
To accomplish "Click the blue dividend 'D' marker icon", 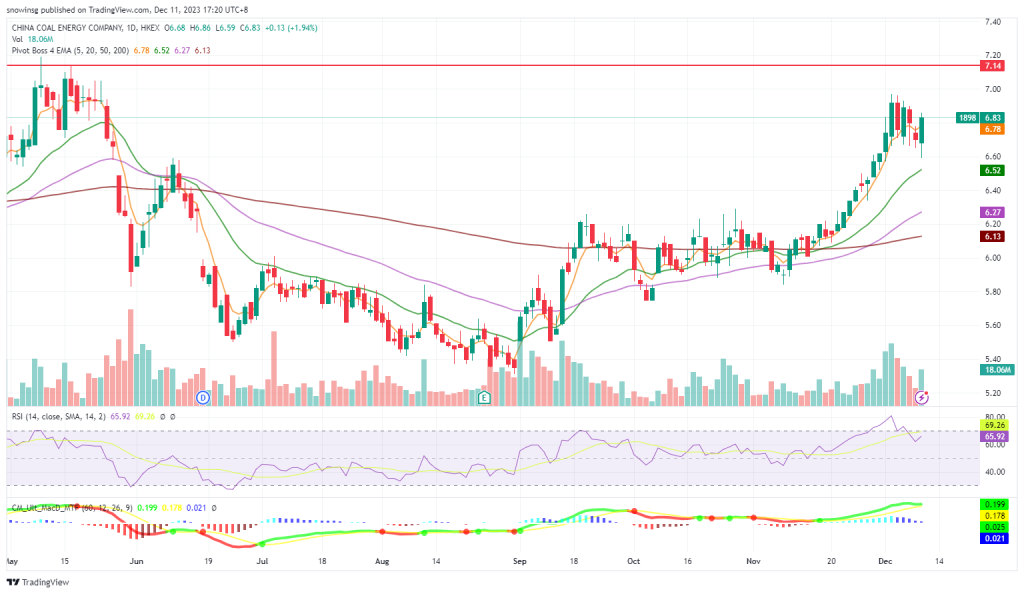I will [203, 397].
